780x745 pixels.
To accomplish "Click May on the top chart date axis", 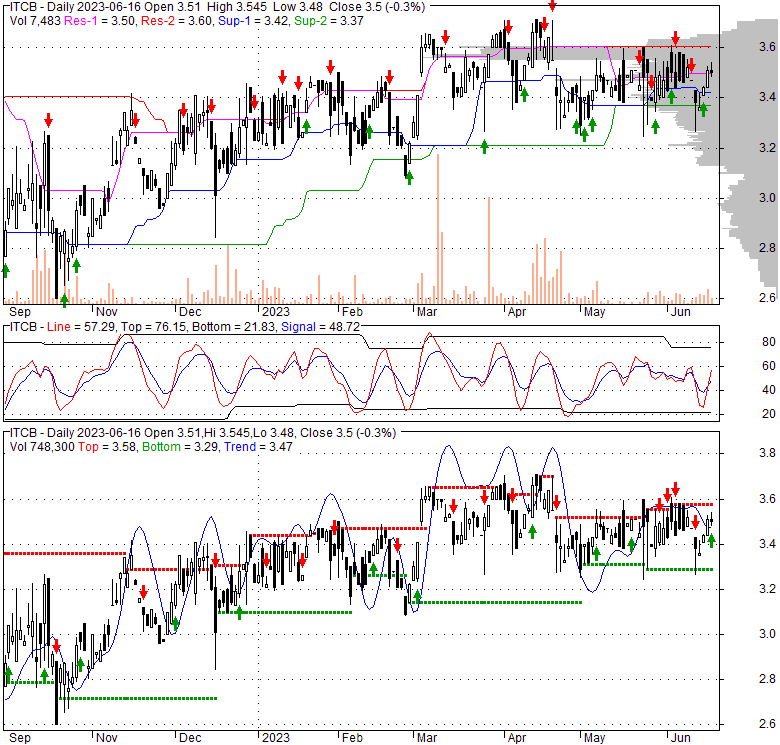I will pos(594,312).
